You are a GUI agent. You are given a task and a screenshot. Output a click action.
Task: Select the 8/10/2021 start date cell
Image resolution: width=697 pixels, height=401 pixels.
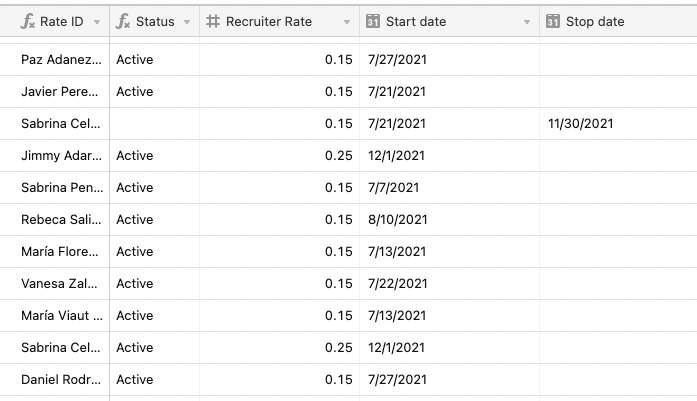coord(449,220)
